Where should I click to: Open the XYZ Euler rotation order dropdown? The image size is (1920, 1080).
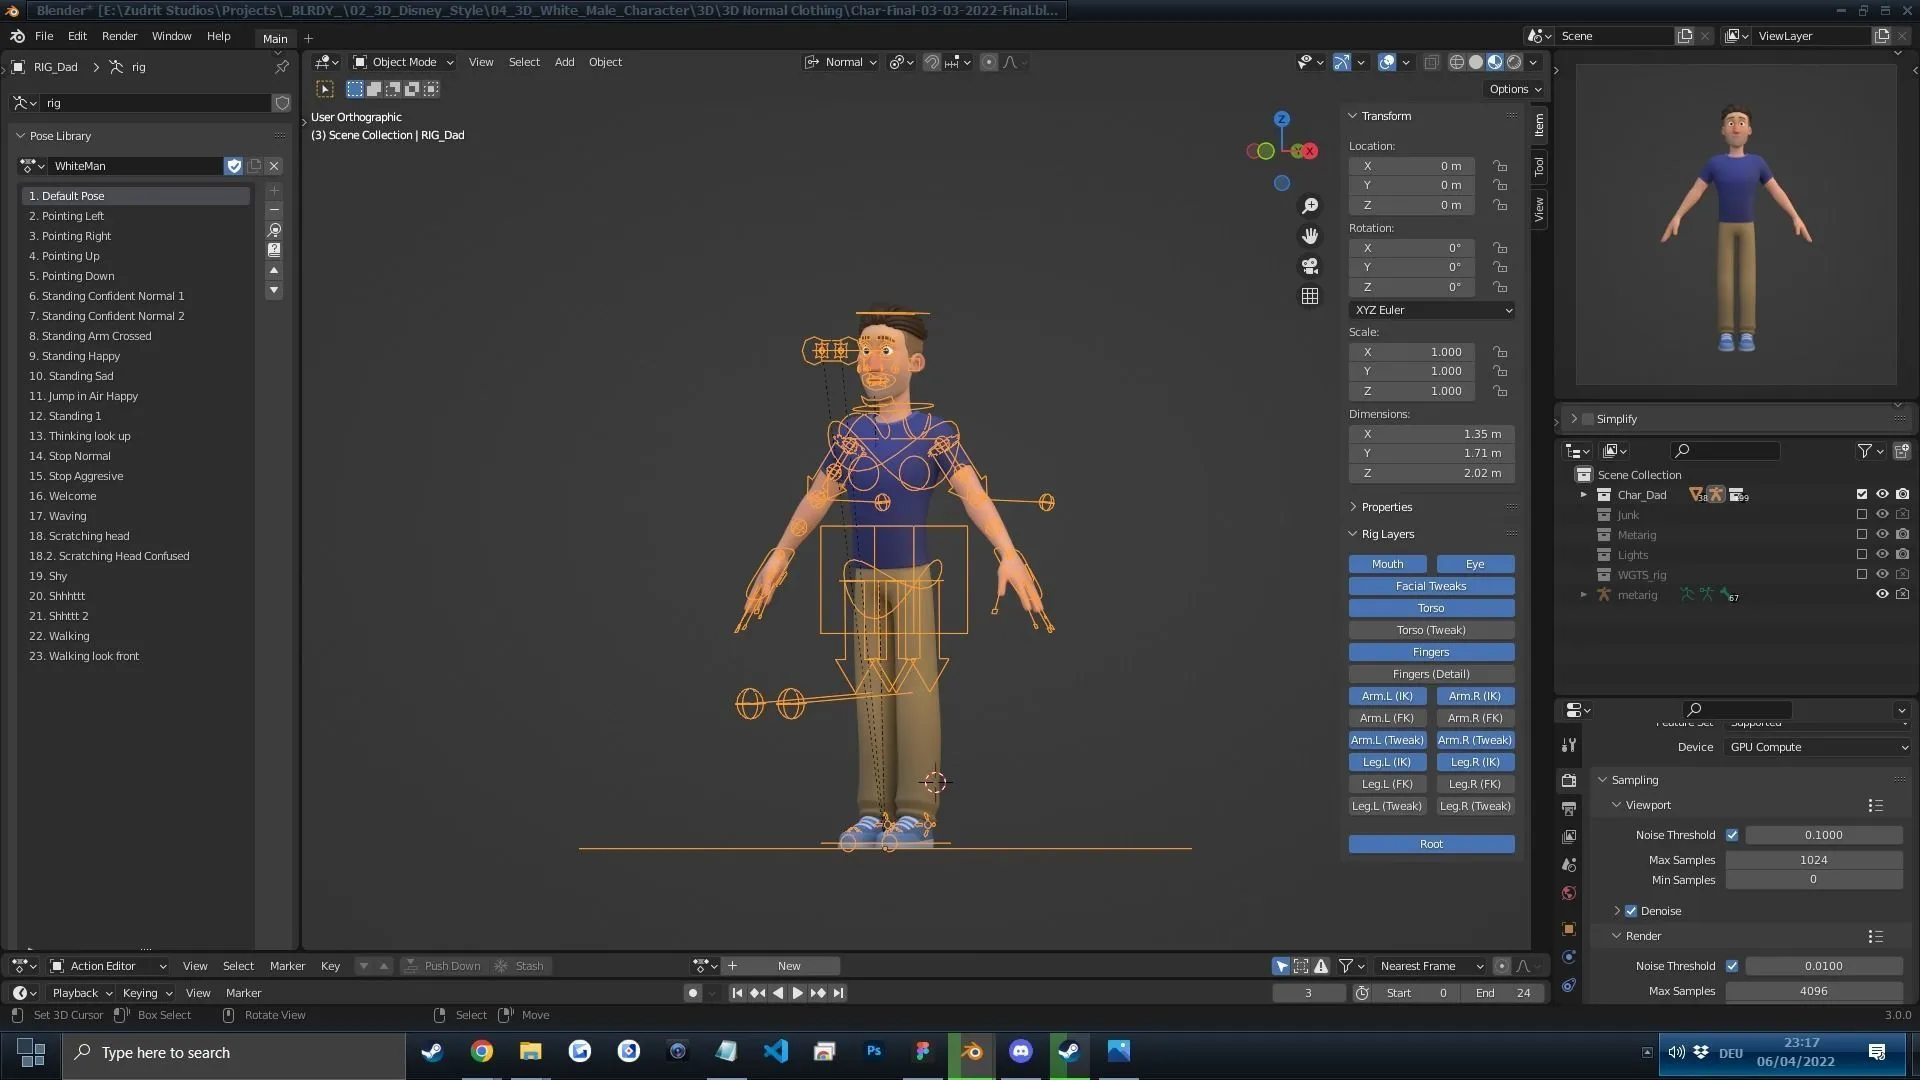click(1431, 310)
